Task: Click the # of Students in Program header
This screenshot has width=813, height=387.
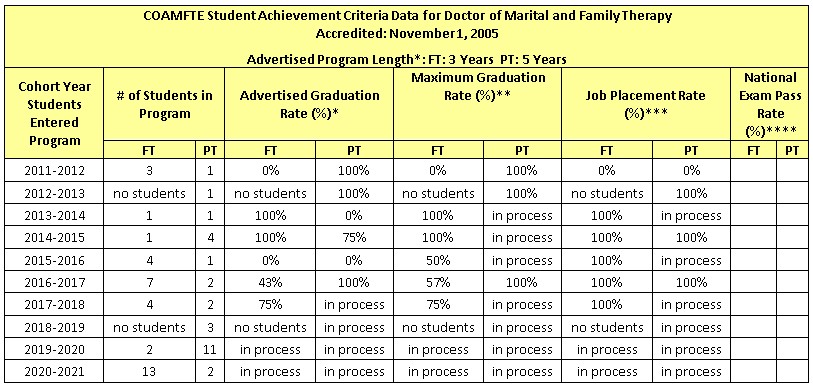Action: click(164, 104)
